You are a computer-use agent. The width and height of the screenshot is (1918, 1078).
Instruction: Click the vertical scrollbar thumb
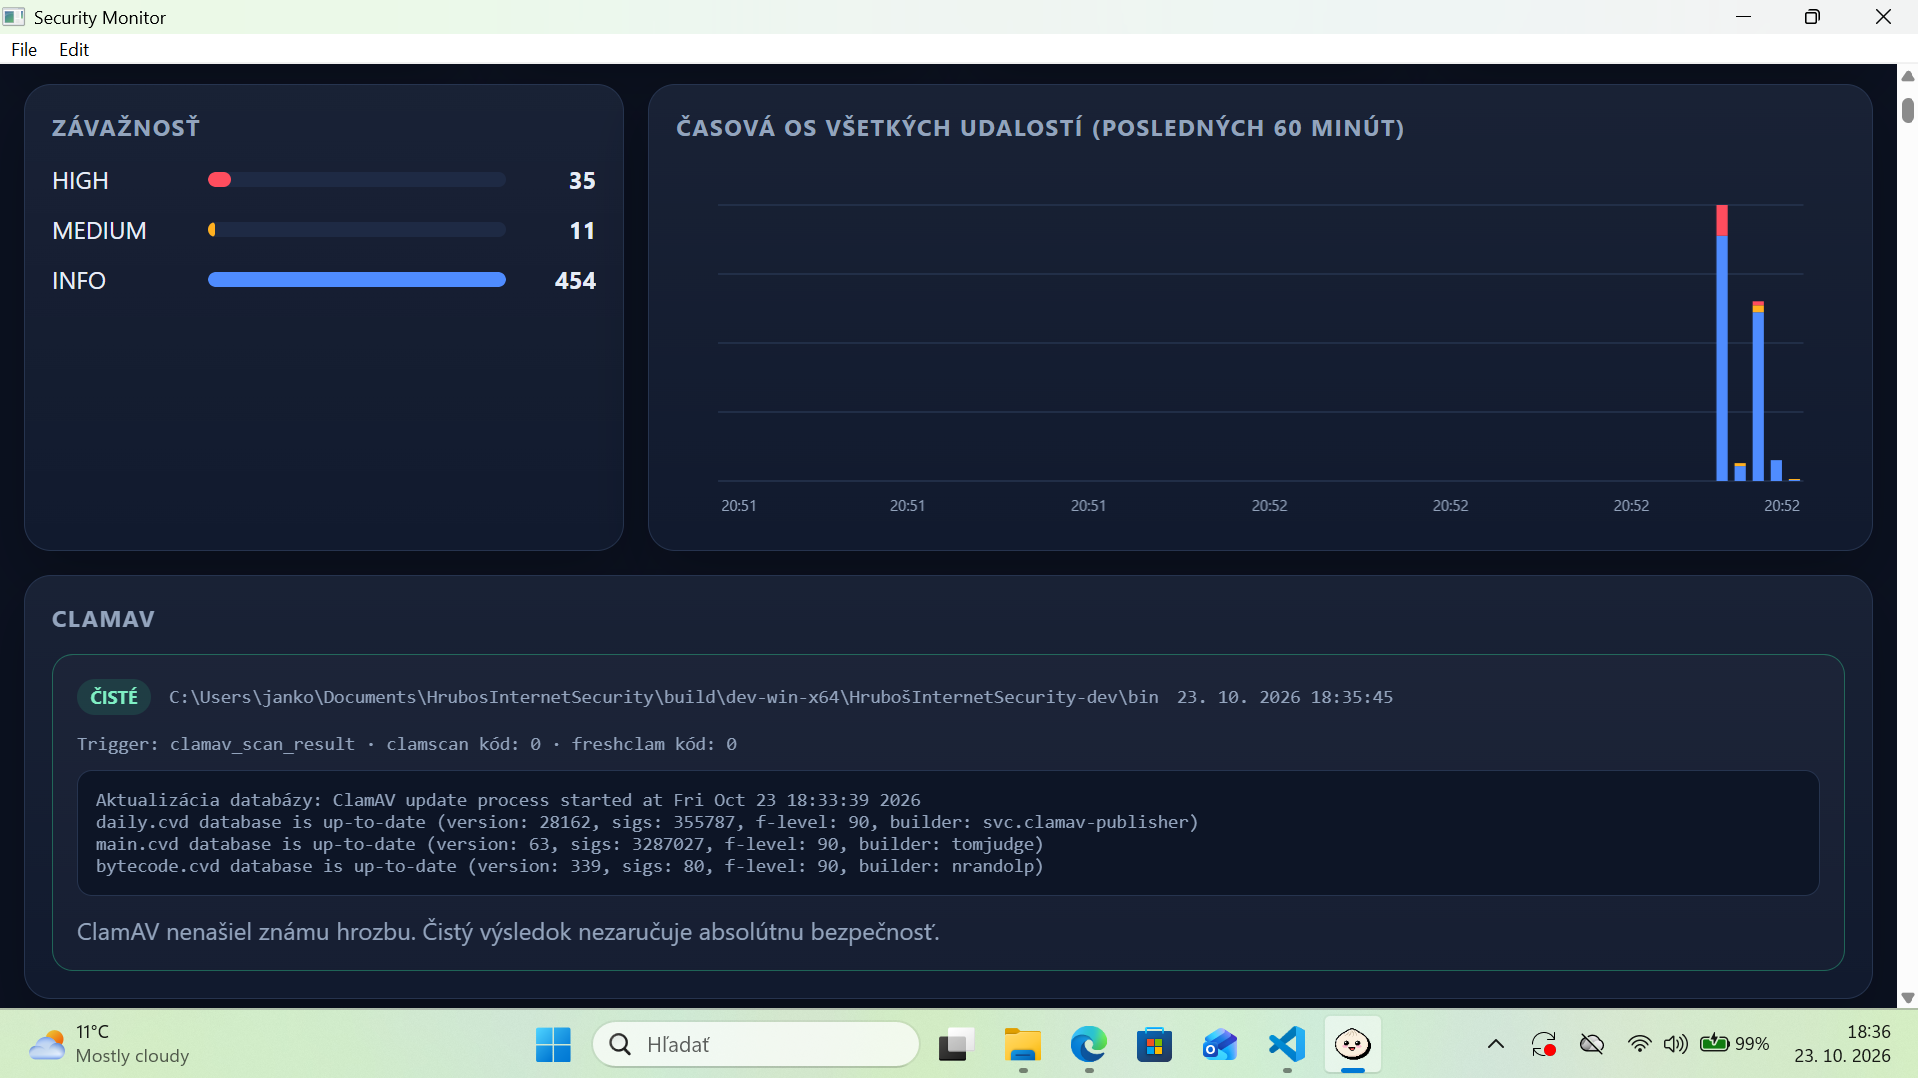(1907, 110)
